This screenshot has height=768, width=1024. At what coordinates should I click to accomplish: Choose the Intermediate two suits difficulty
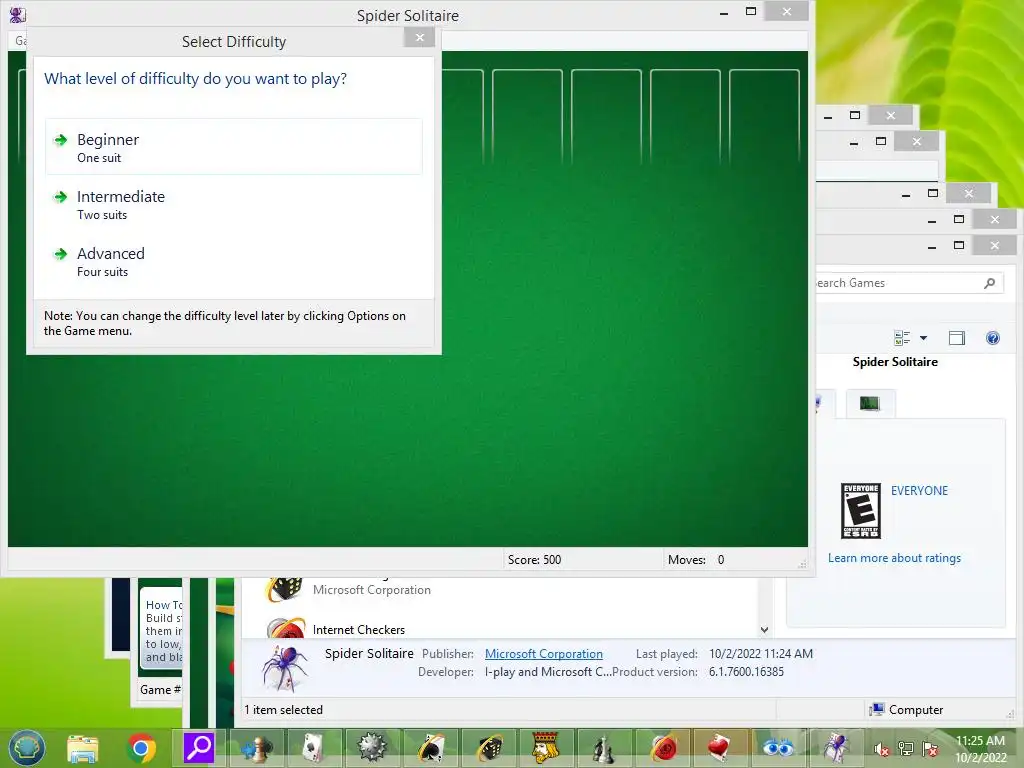coord(234,204)
